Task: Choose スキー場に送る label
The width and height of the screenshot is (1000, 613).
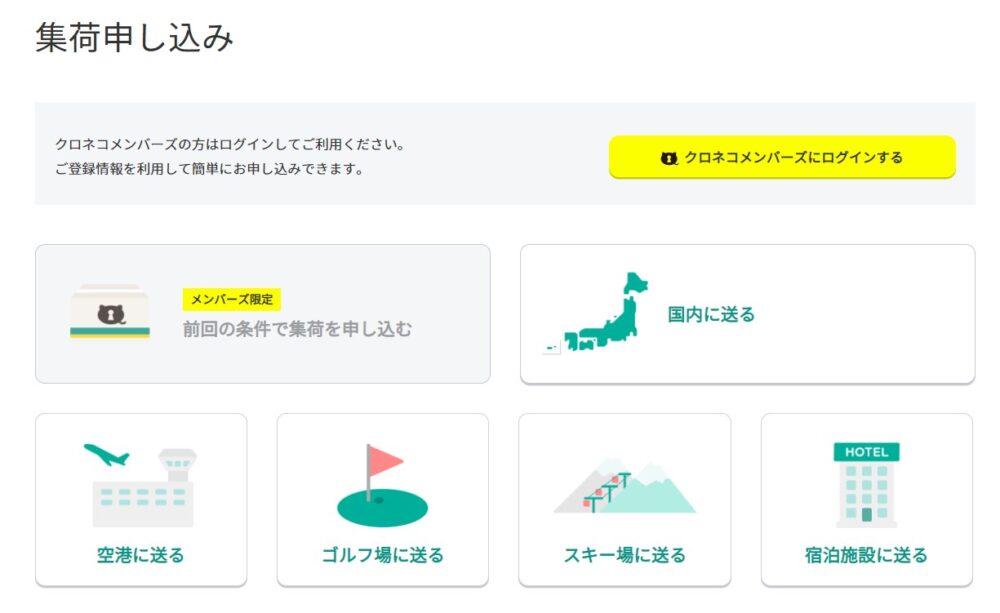Action: coord(624,555)
